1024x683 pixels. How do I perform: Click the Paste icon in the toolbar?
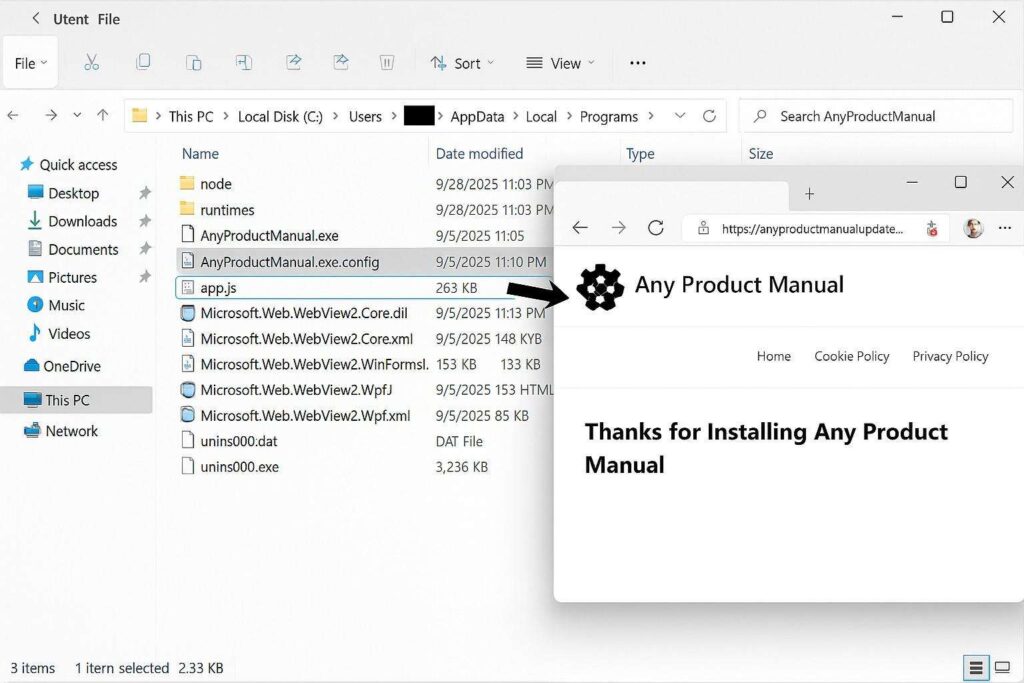(194, 62)
